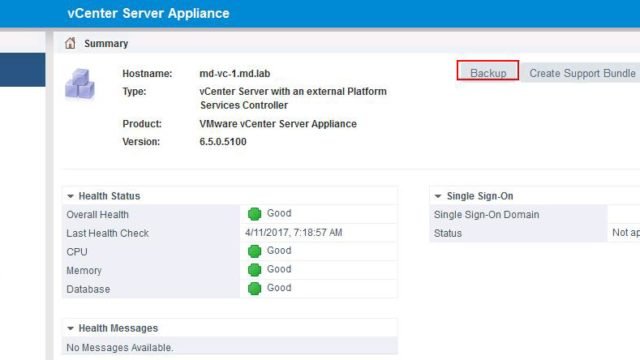Viewport: 640px width, 360px height.
Task: Click the green CPU status icon
Action: [x=254, y=251]
